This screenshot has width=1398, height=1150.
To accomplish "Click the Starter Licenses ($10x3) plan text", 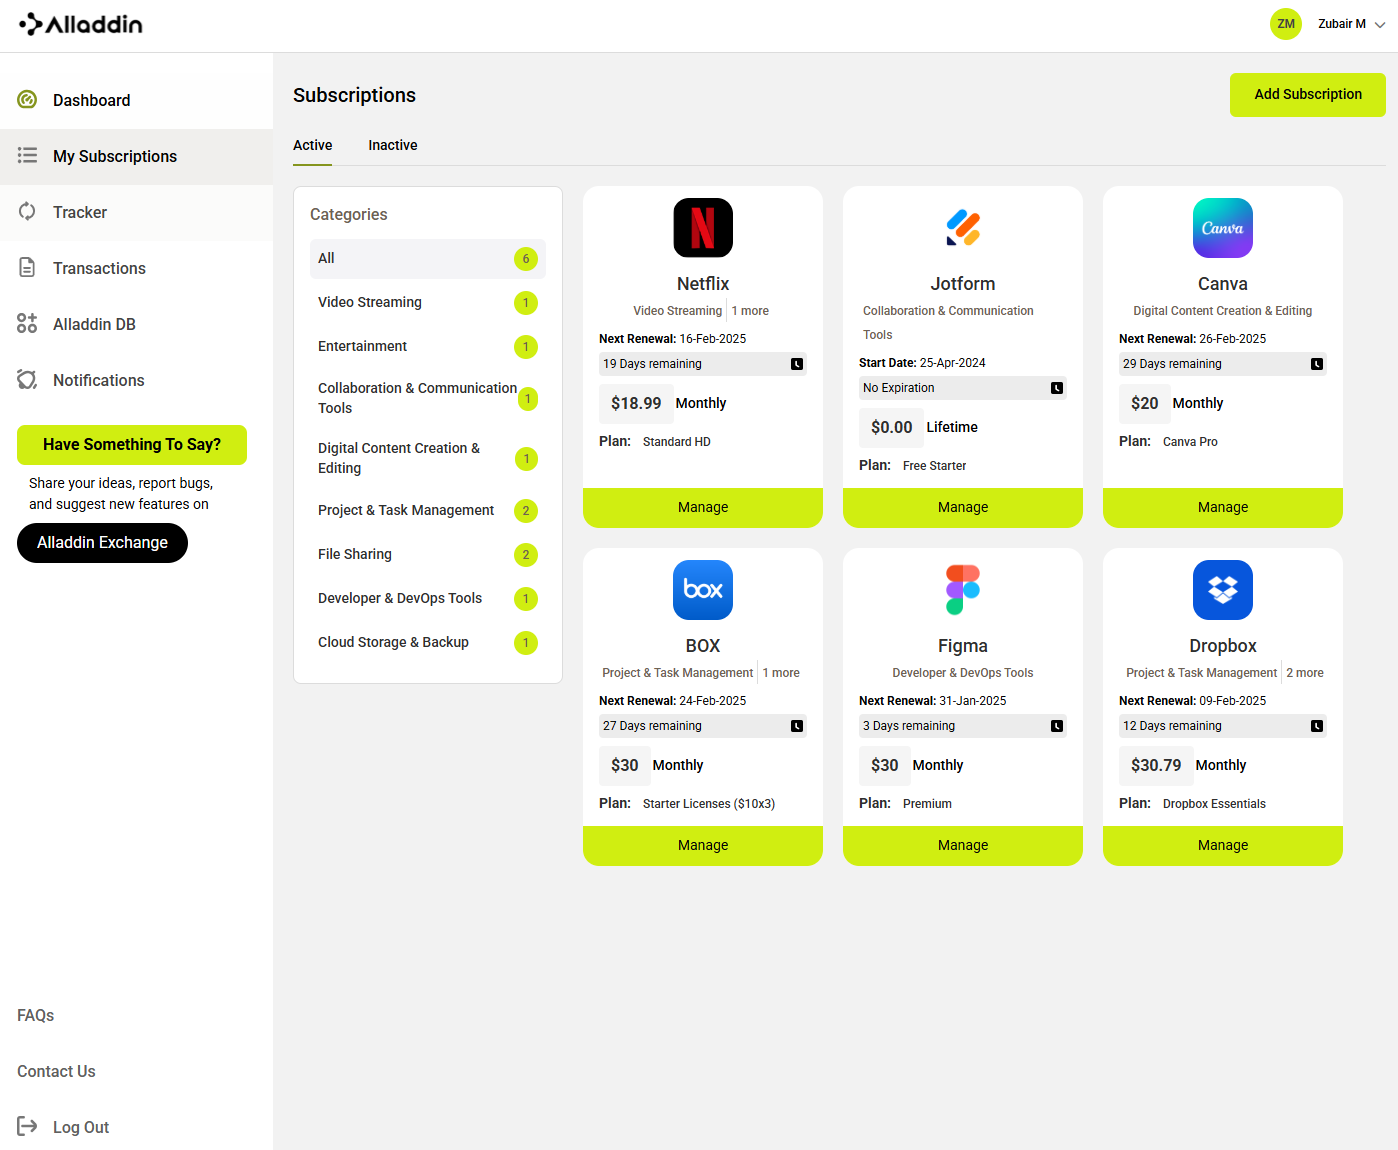I will point(709,804).
